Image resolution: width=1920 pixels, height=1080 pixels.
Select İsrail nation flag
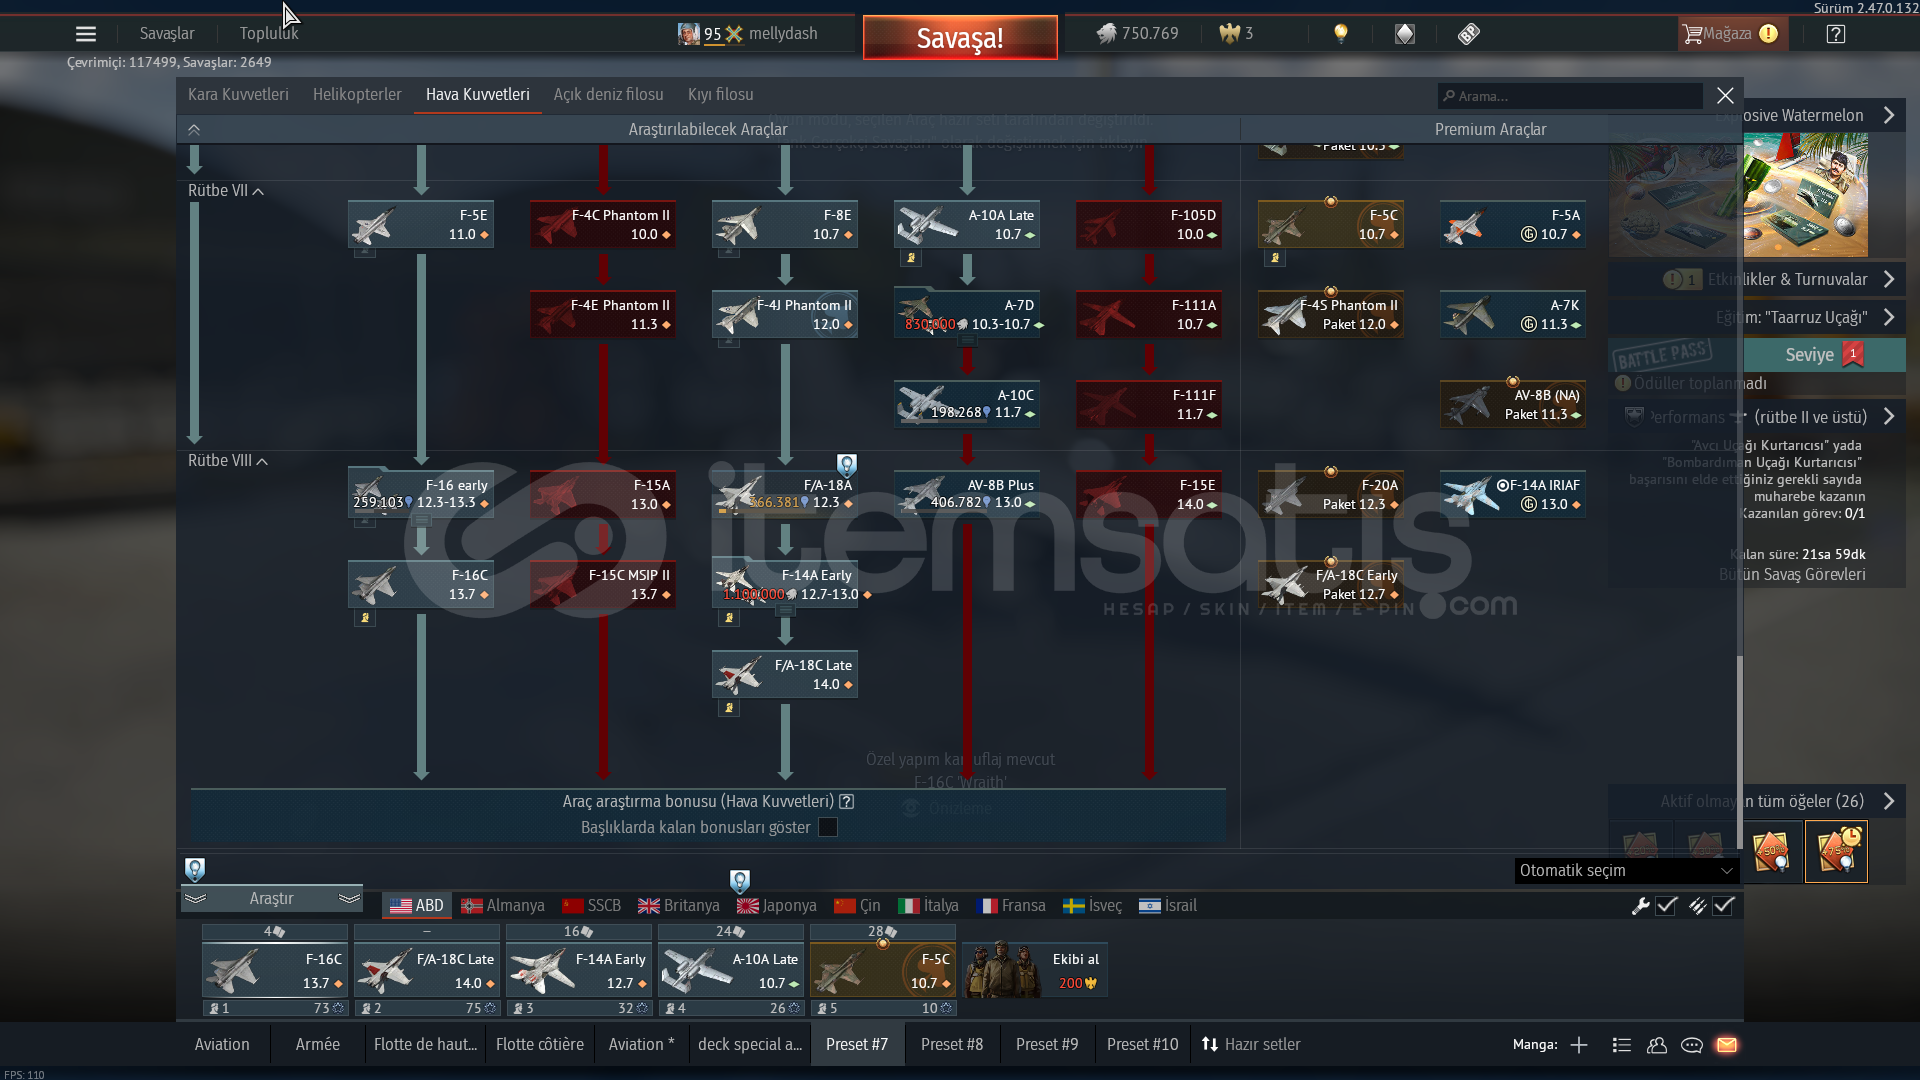pos(1168,905)
